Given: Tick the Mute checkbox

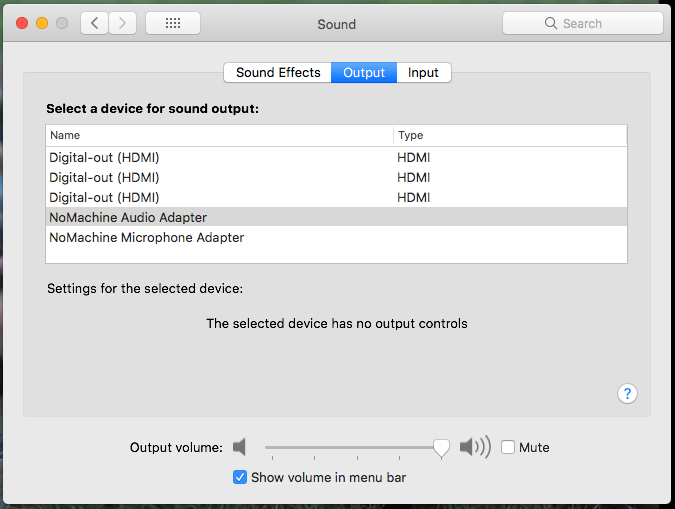Looking at the screenshot, I should click(508, 447).
